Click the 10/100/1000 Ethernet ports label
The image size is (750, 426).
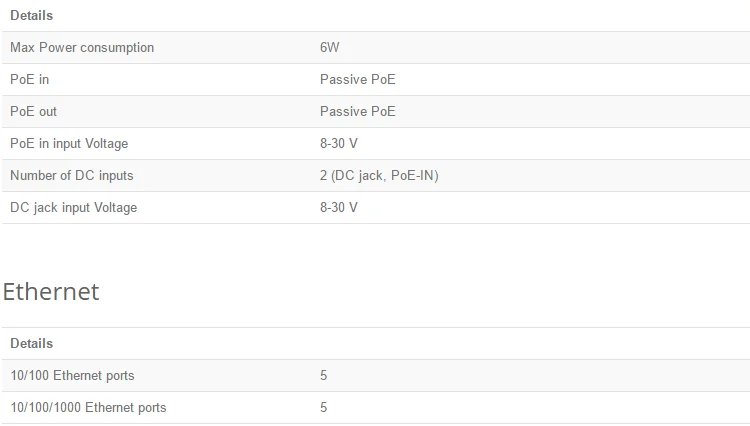pyautogui.click(x=88, y=407)
